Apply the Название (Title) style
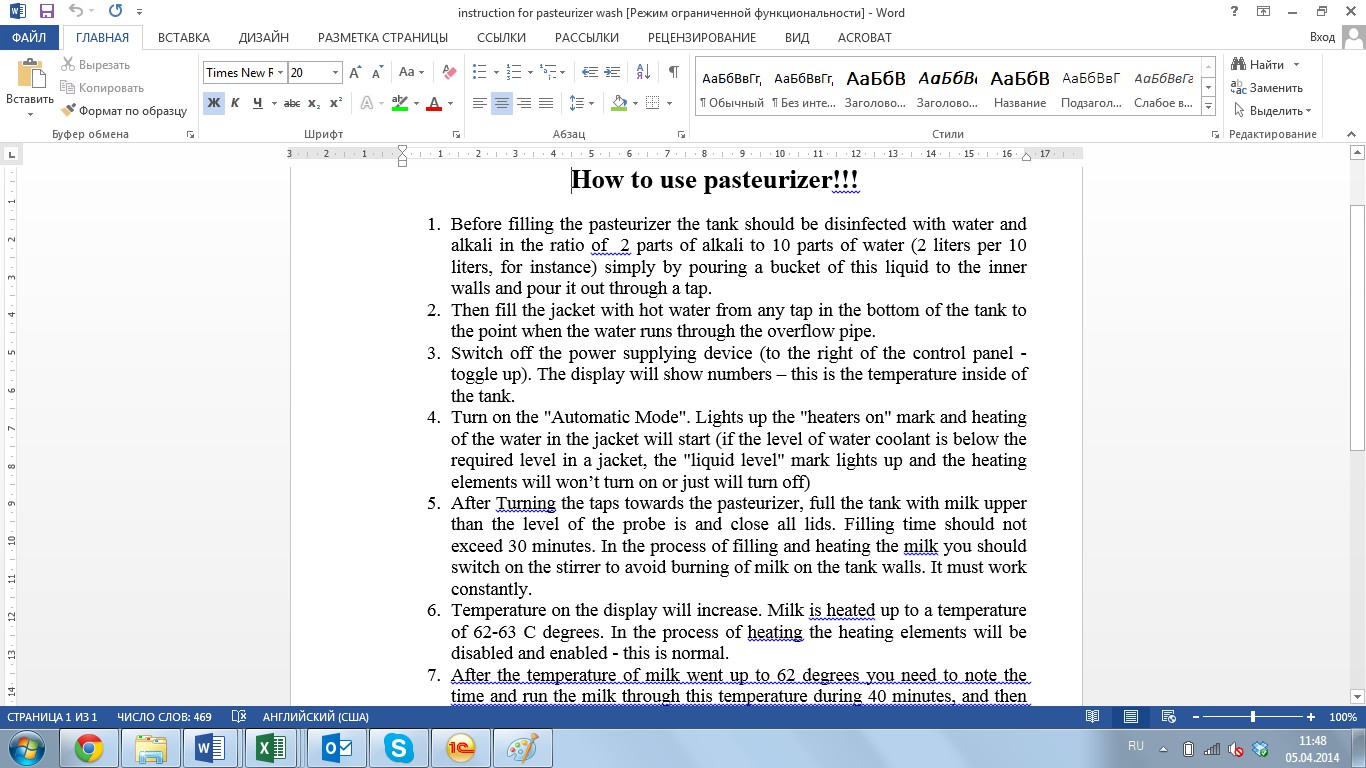 [x=1020, y=89]
